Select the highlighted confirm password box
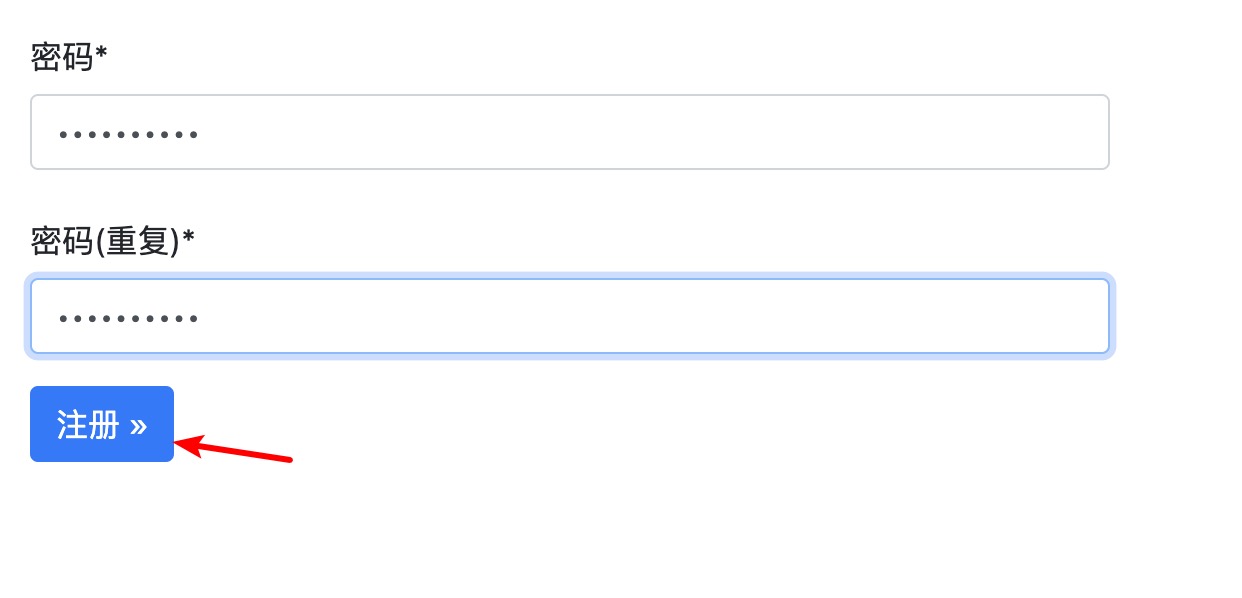1242x598 pixels. pos(569,316)
